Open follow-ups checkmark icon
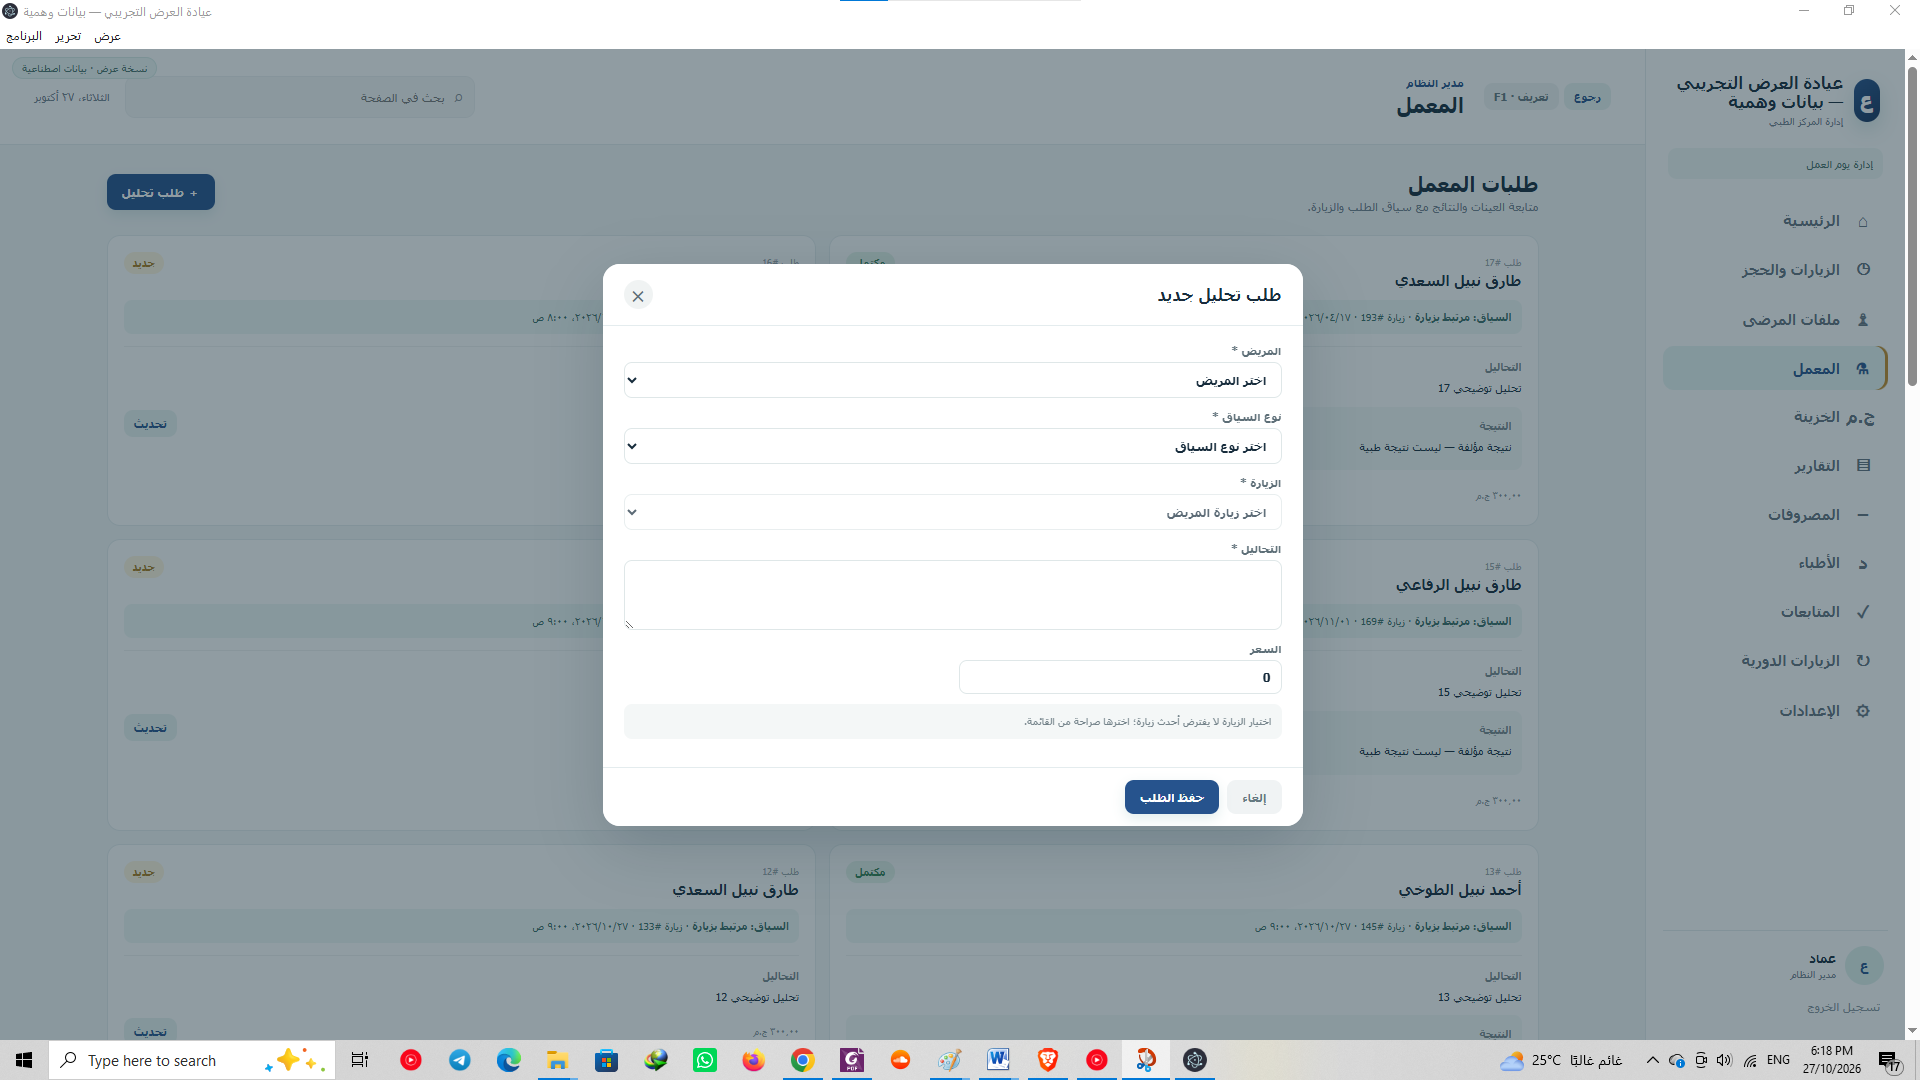Viewport: 1920px width, 1080px height. pyautogui.click(x=1863, y=611)
